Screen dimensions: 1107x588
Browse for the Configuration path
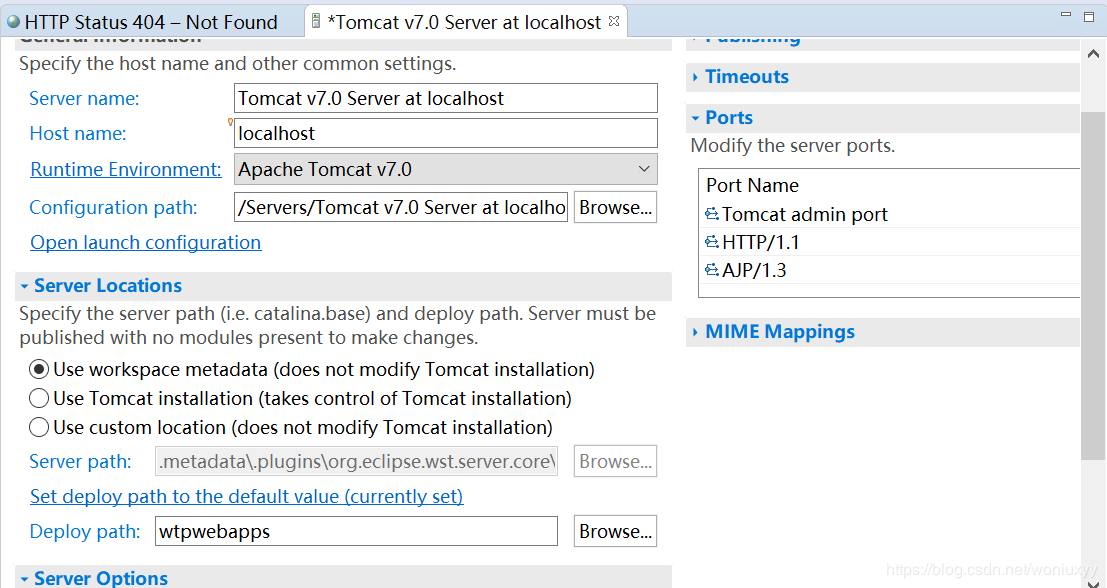pyautogui.click(x=616, y=207)
